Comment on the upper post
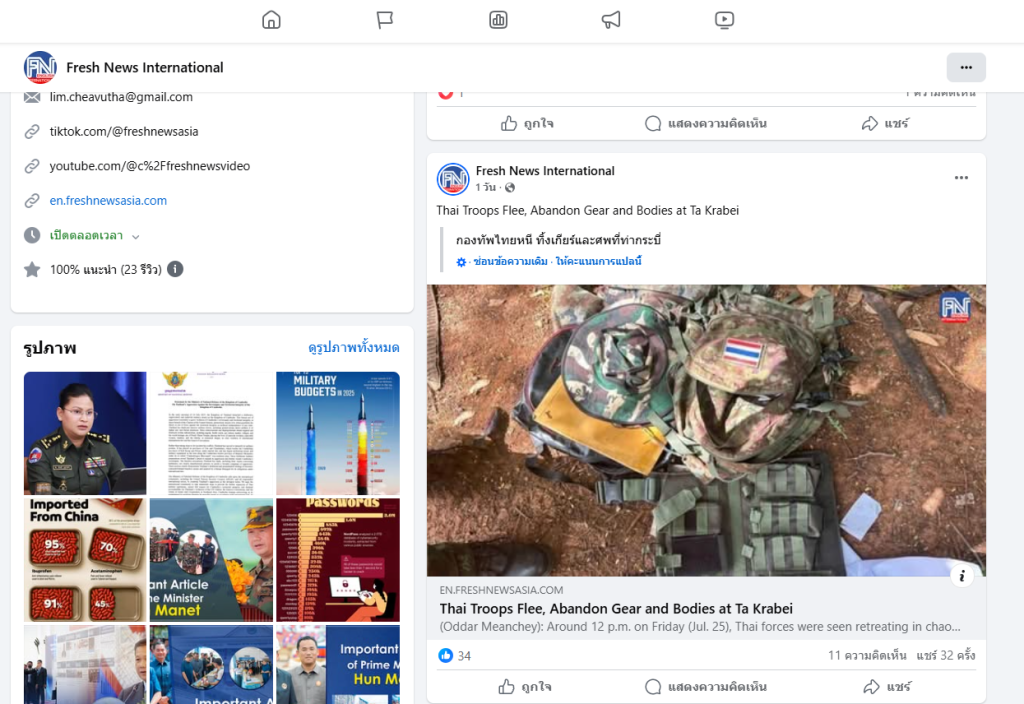The height and width of the screenshot is (704, 1024). [705, 123]
